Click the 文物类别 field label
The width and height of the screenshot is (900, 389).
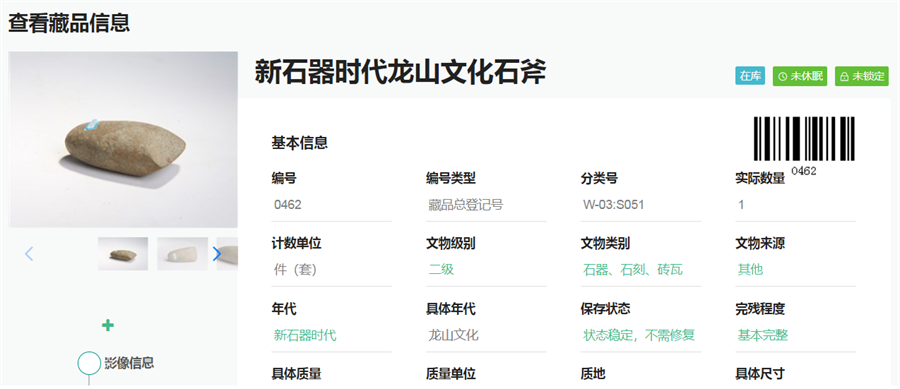[x=605, y=243]
